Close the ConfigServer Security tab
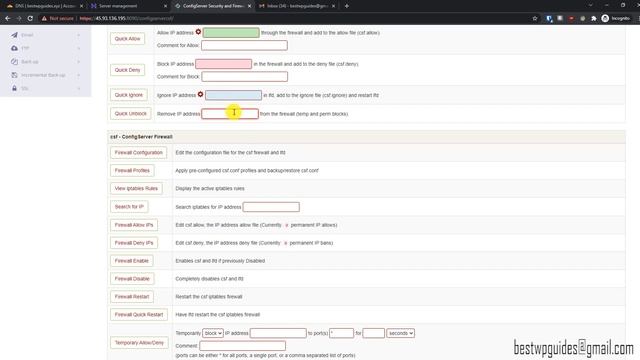This screenshot has height=360, width=640. tap(249, 6)
